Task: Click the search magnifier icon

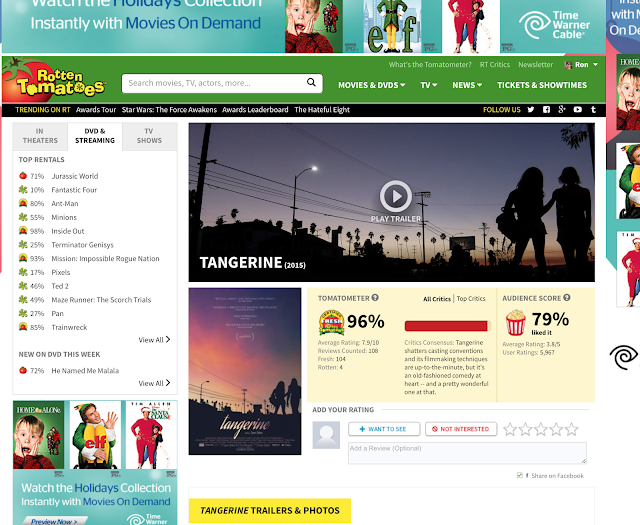Action: [x=311, y=82]
